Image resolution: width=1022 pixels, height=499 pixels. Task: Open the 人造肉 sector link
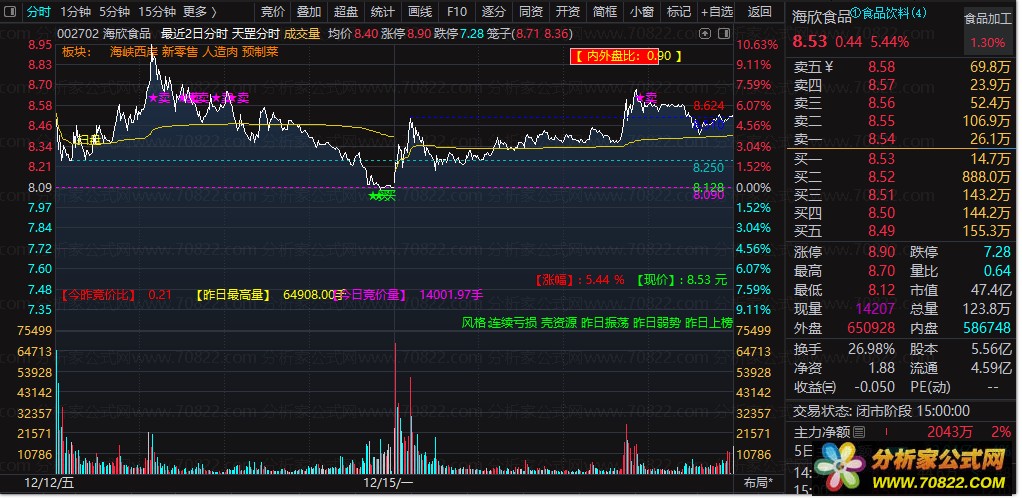pos(220,52)
